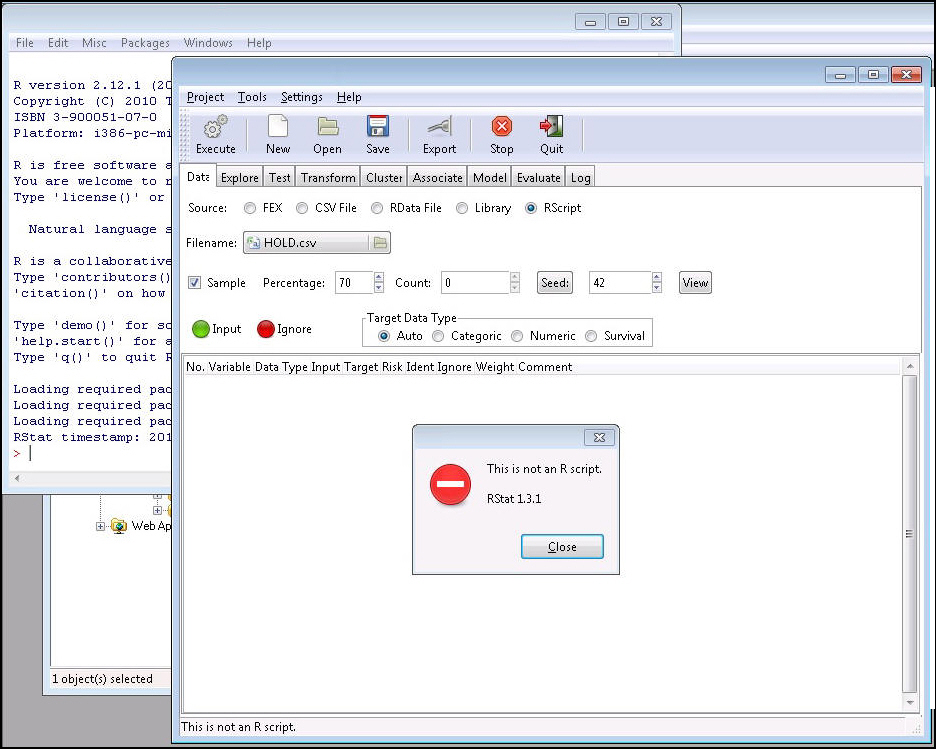Toggle the Sample checkbox

point(195,282)
